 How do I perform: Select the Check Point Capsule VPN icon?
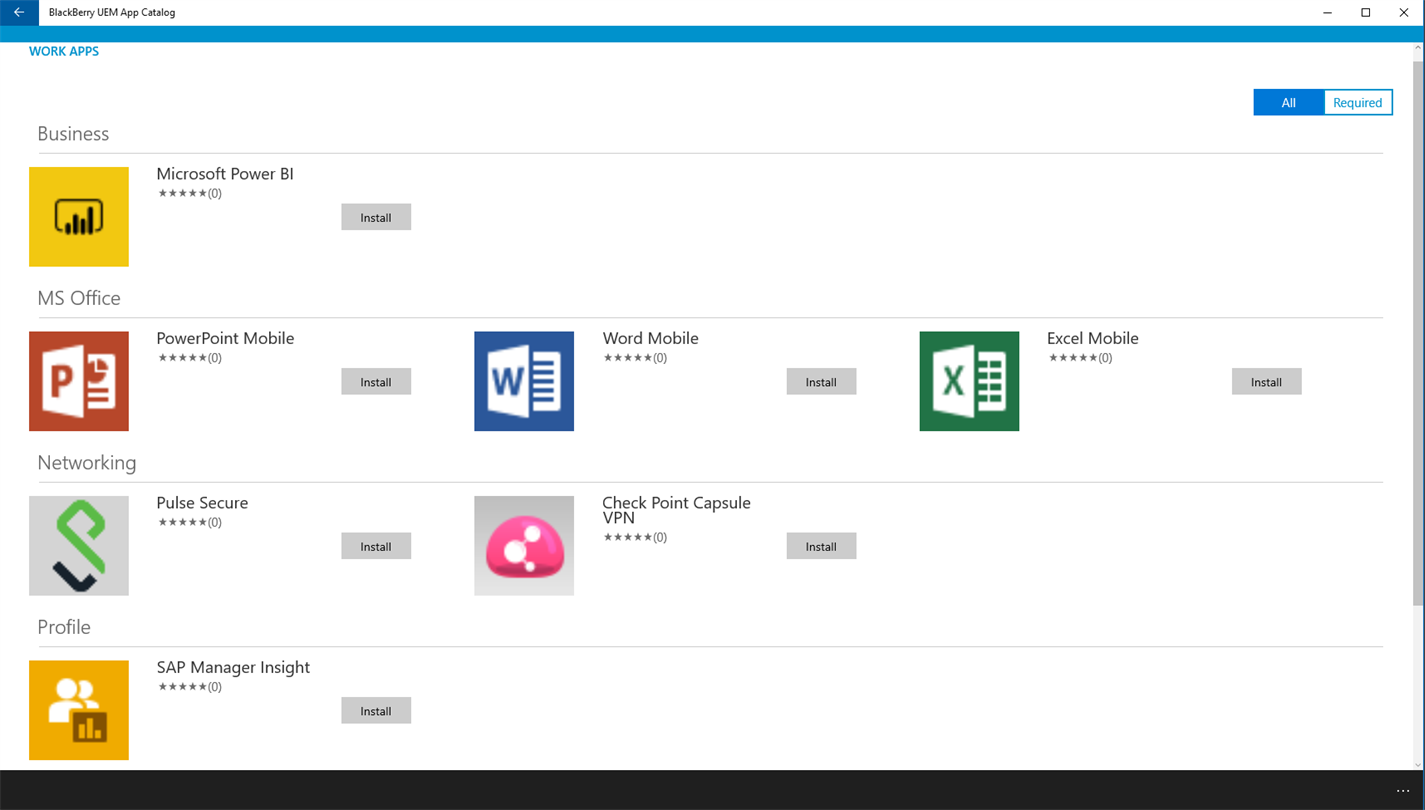[524, 546]
